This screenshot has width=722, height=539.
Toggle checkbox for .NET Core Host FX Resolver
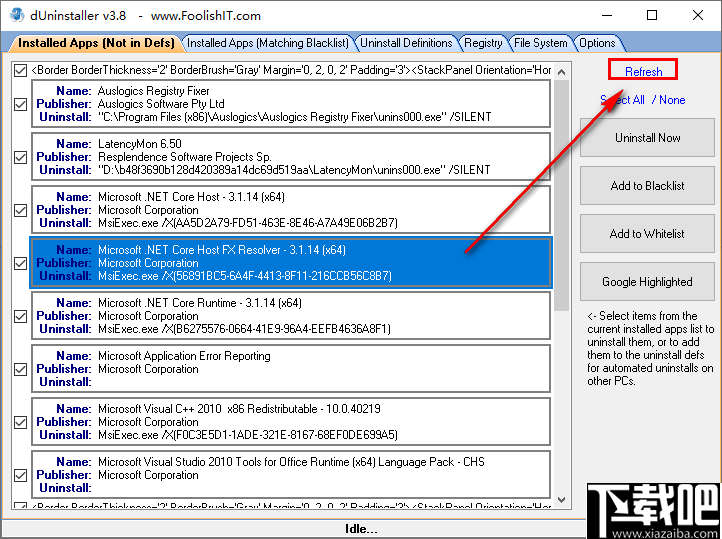[20, 263]
